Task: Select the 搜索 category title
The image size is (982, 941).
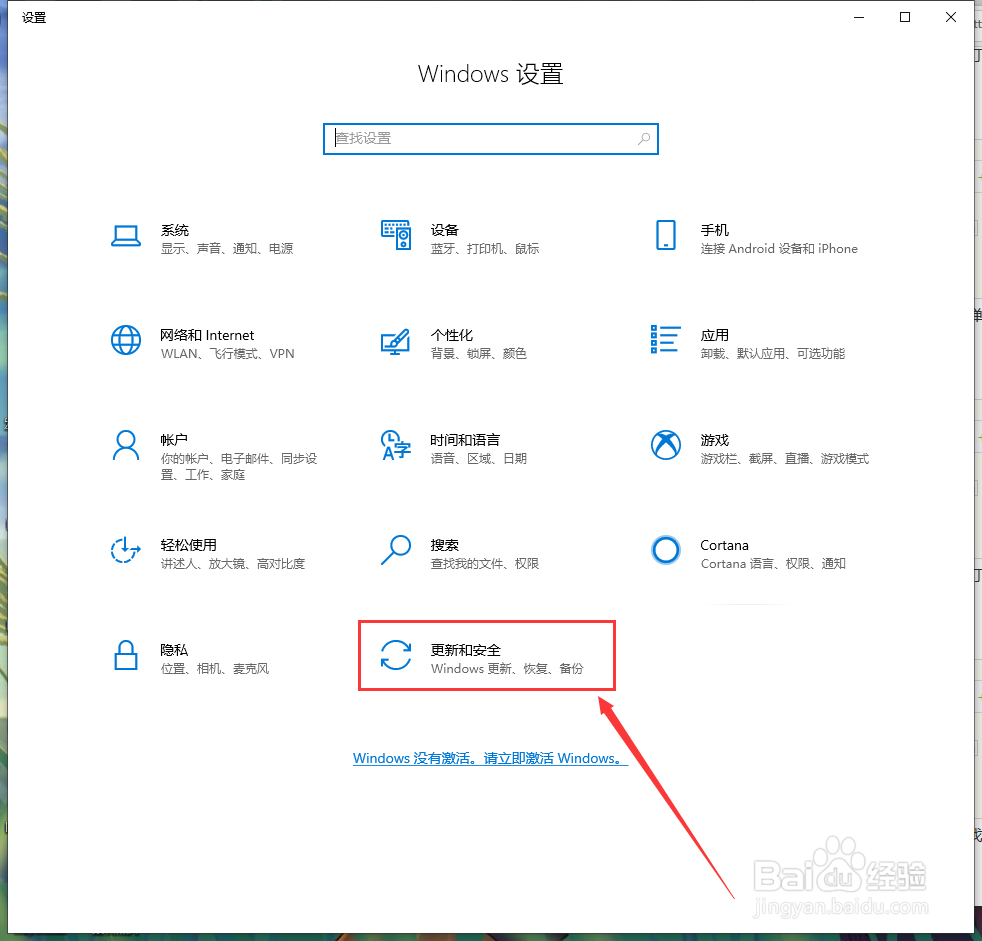Action: point(445,545)
